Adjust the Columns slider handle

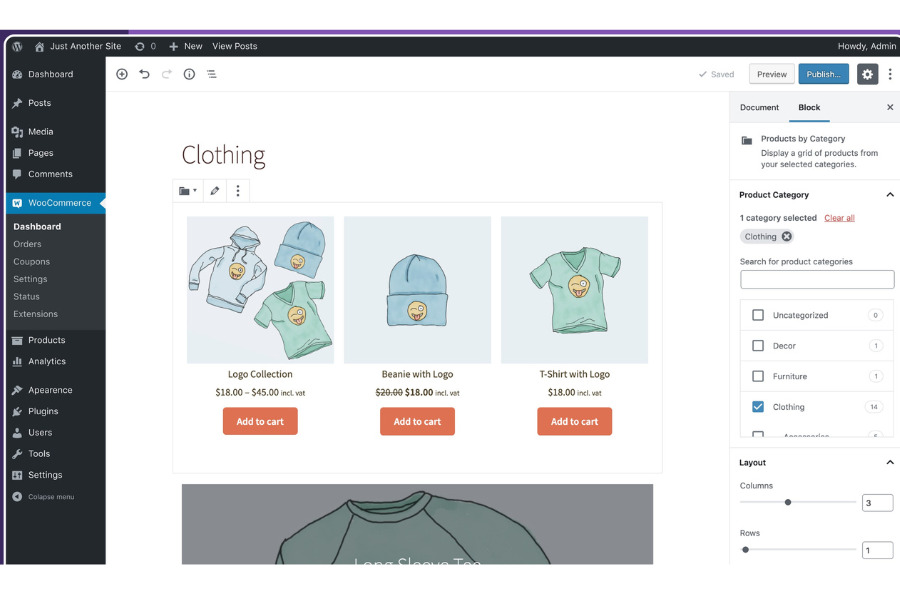point(788,502)
